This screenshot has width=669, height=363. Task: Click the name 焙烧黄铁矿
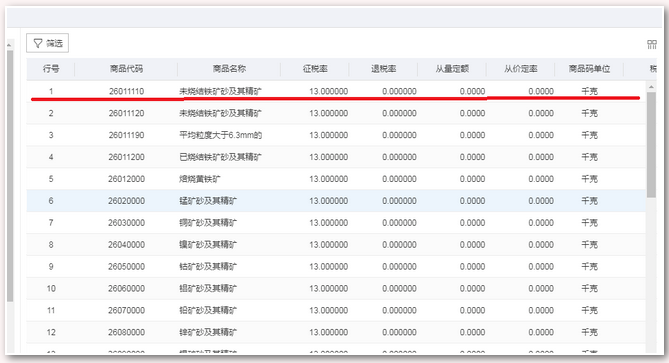(x=200, y=179)
